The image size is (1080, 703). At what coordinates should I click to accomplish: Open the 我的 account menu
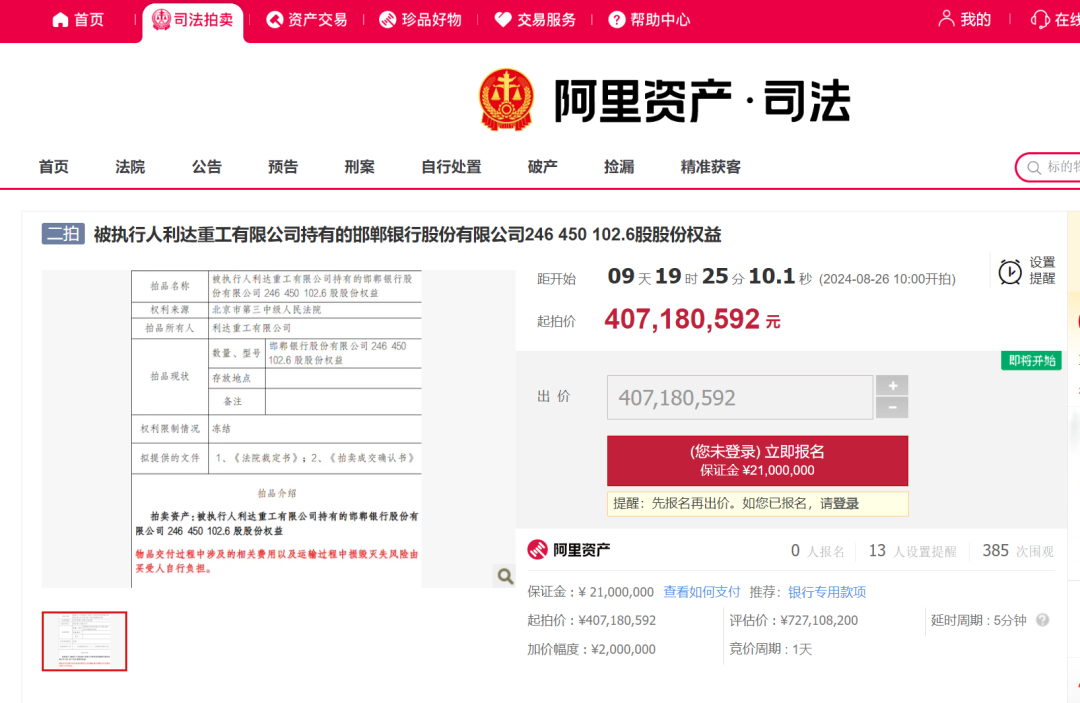coord(964,19)
